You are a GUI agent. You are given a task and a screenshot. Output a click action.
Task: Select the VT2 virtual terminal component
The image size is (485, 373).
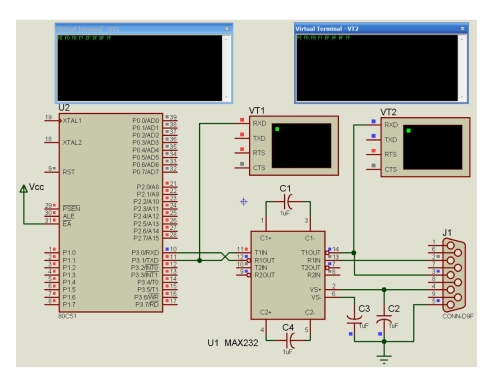coord(425,147)
